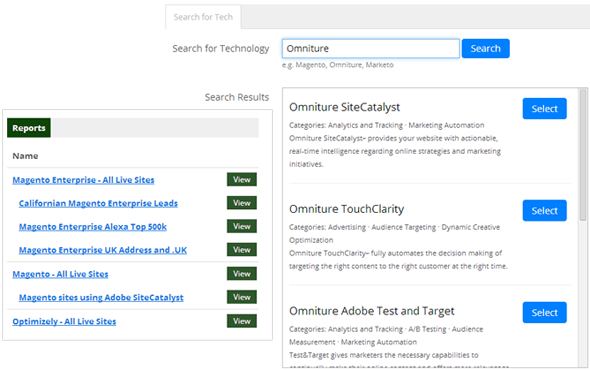
Task: Select Omniture Adobe Test and Target result
Action: click(544, 312)
